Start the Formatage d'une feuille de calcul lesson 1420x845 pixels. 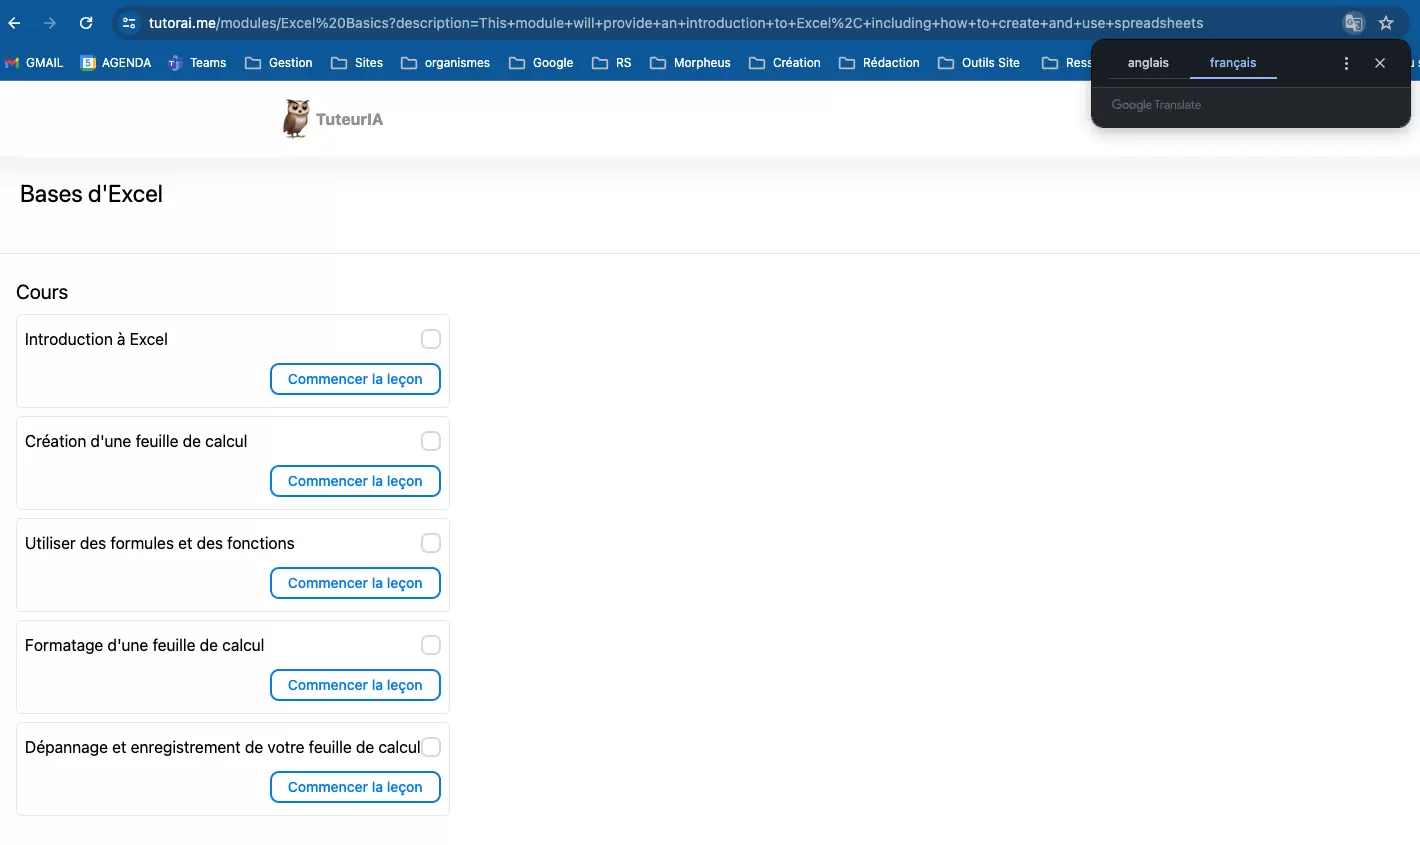point(355,685)
